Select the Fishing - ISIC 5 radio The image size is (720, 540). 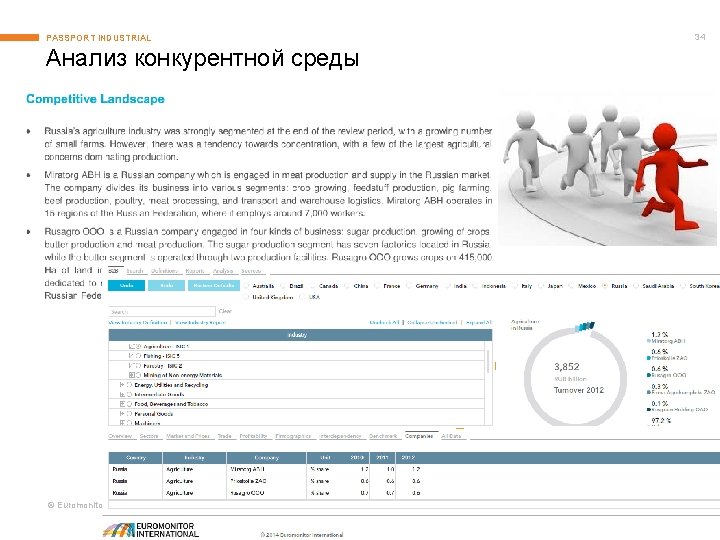click(138, 356)
